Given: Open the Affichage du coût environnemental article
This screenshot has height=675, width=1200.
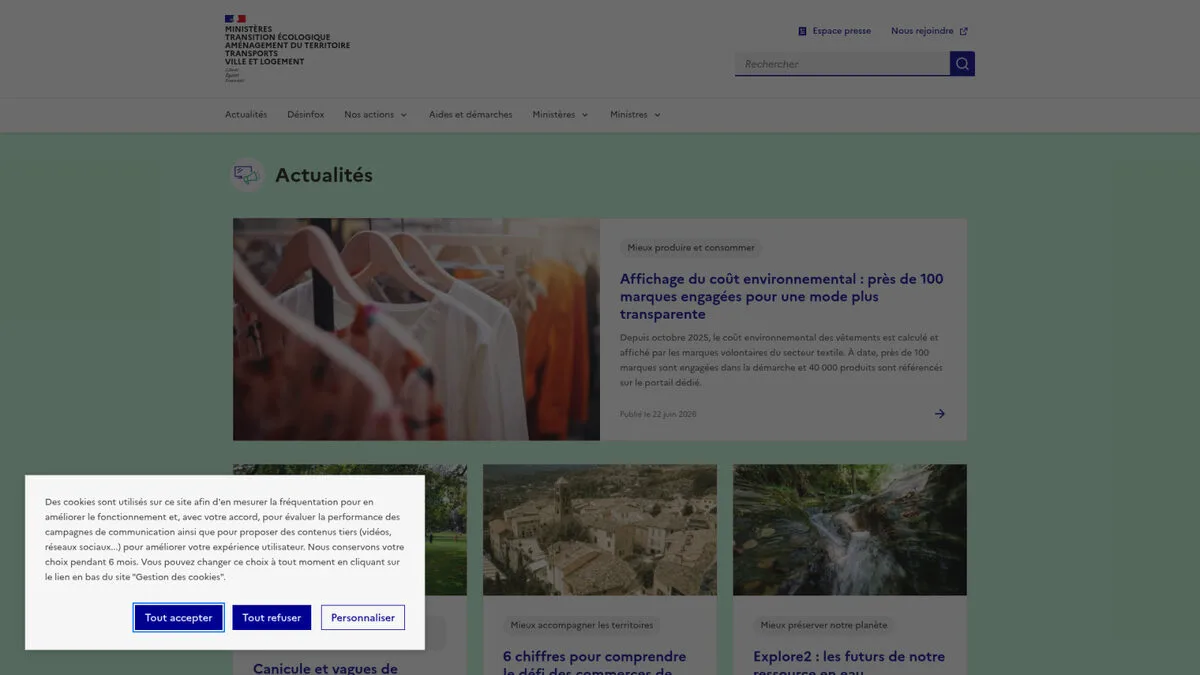Looking at the screenshot, I should (x=782, y=296).
